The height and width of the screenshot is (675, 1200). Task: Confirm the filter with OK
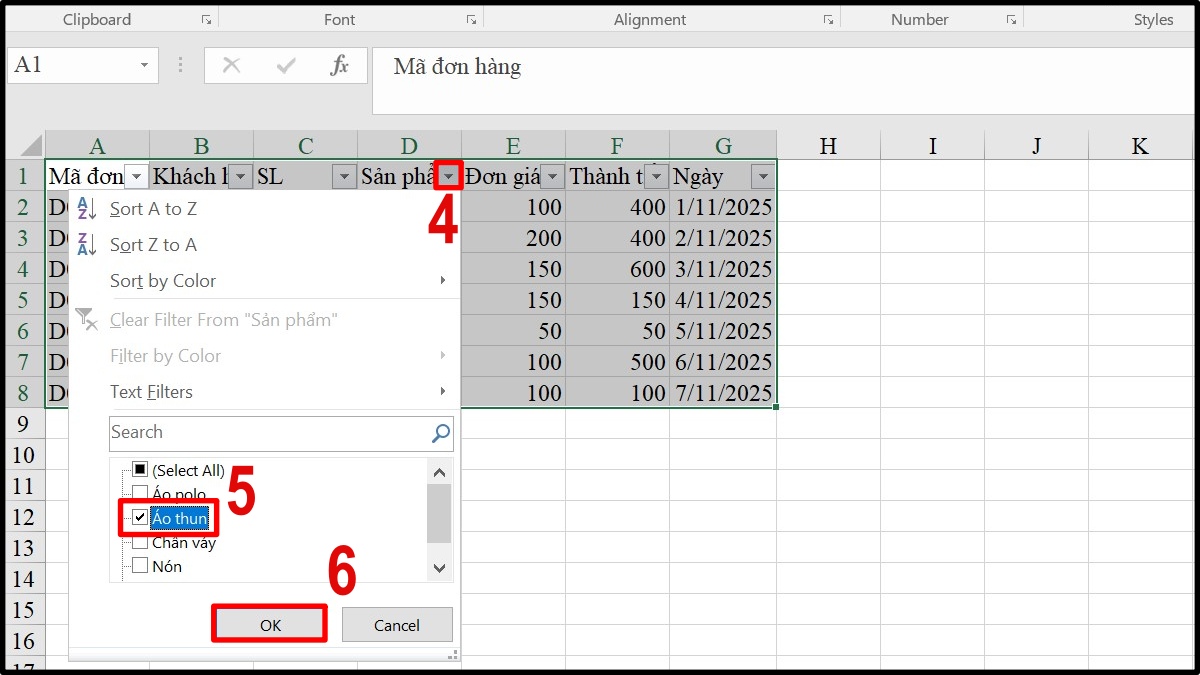268,622
